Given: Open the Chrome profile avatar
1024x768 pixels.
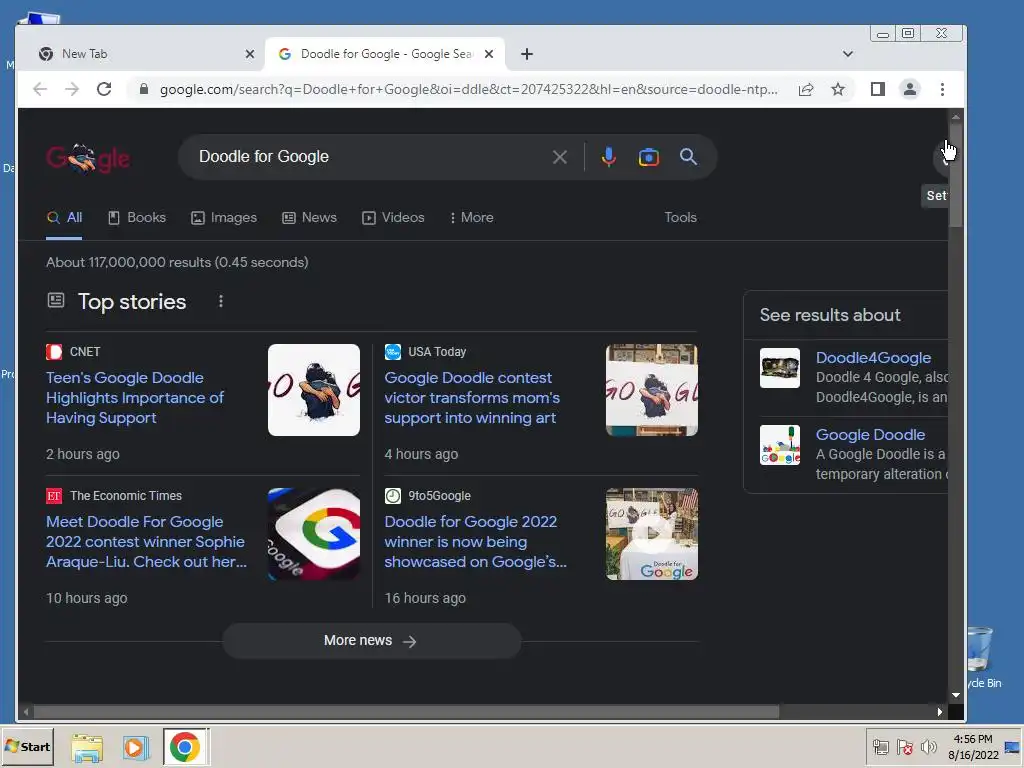Looking at the screenshot, I should 910,89.
